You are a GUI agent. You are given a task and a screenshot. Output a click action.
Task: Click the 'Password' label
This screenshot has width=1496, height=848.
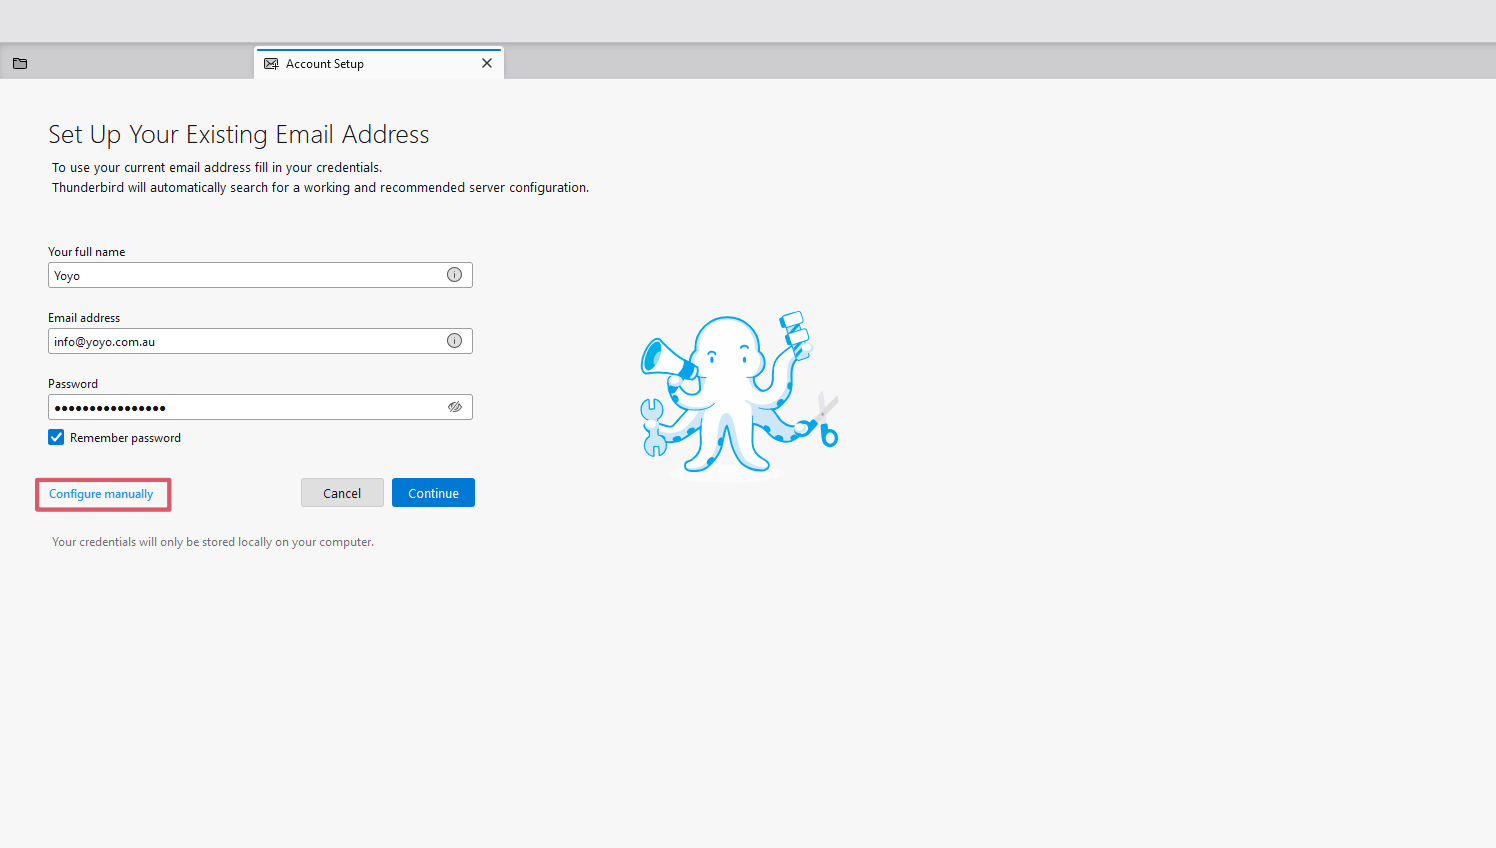73,384
